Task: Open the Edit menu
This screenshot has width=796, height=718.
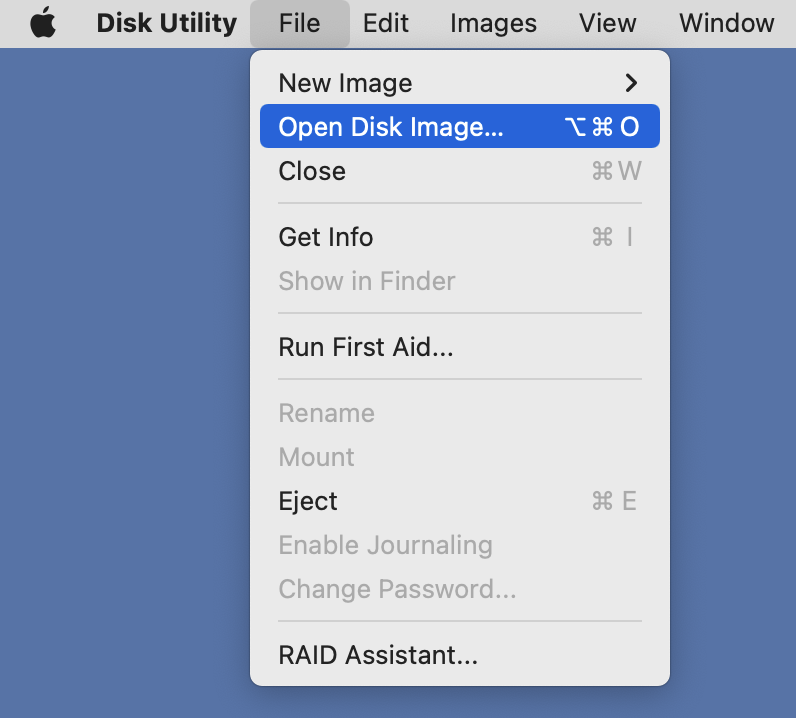Action: [386, 23]
